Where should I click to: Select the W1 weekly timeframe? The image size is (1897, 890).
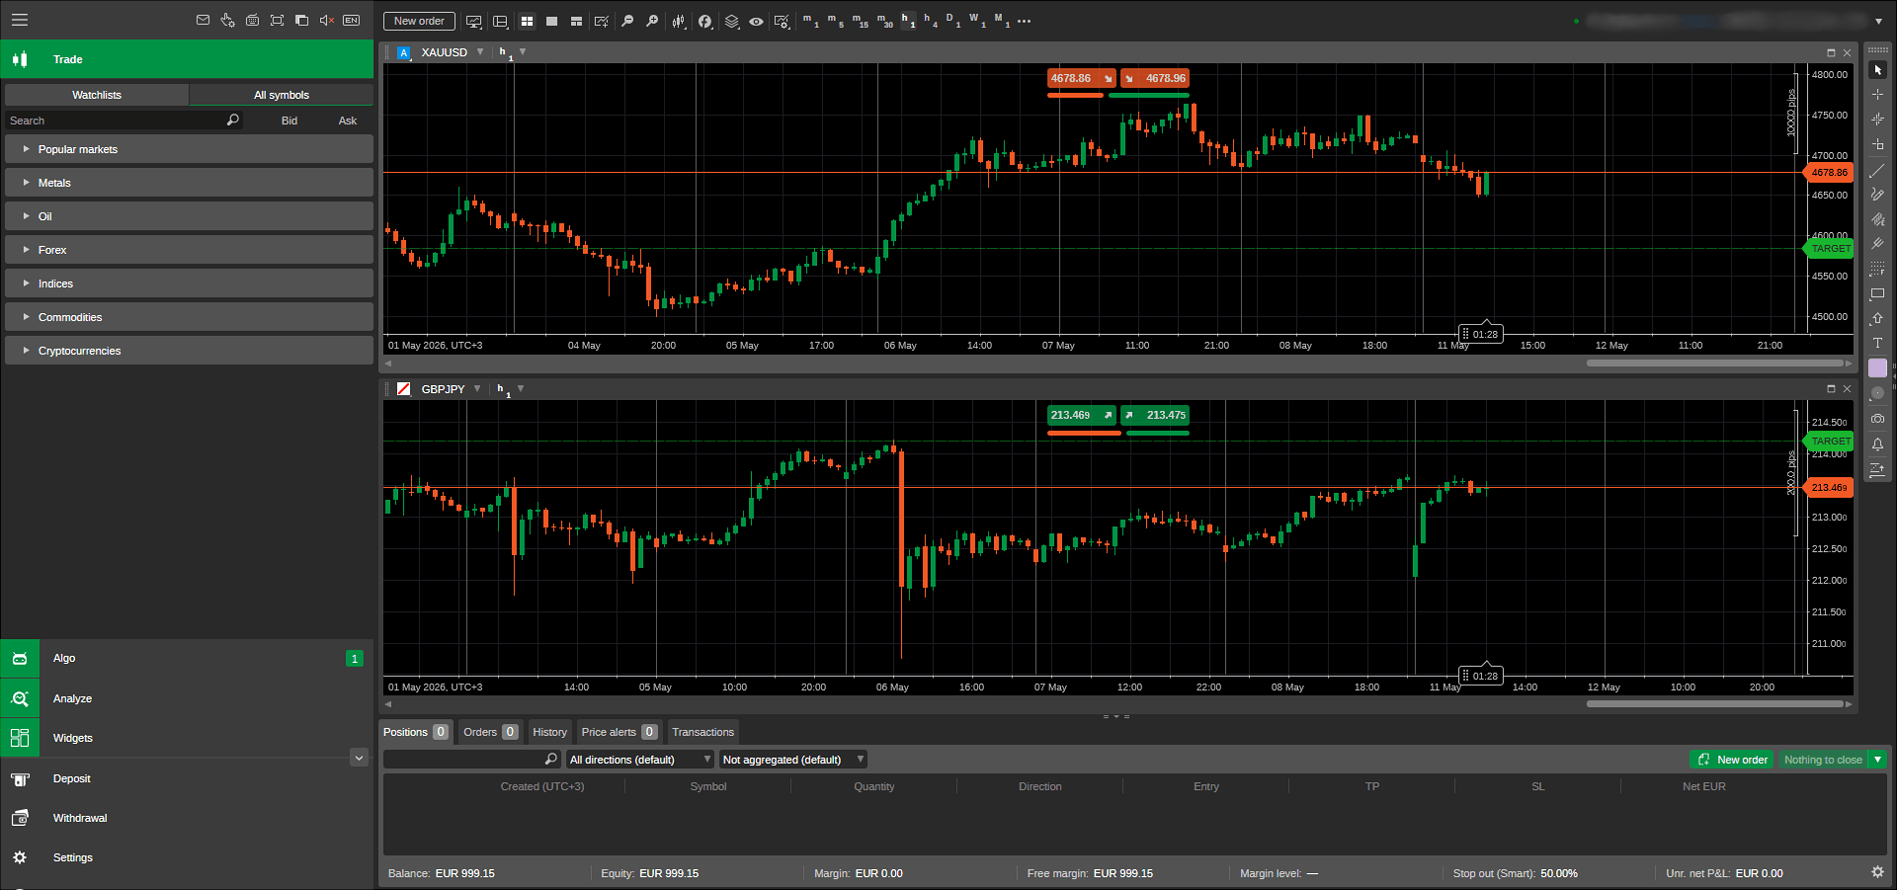point(978,20)
